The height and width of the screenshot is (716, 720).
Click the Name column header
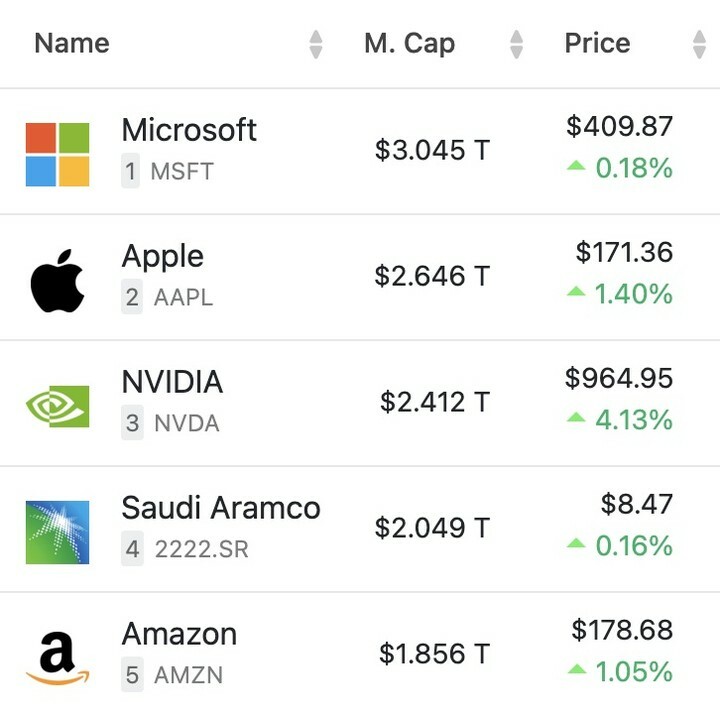point(72,44)
